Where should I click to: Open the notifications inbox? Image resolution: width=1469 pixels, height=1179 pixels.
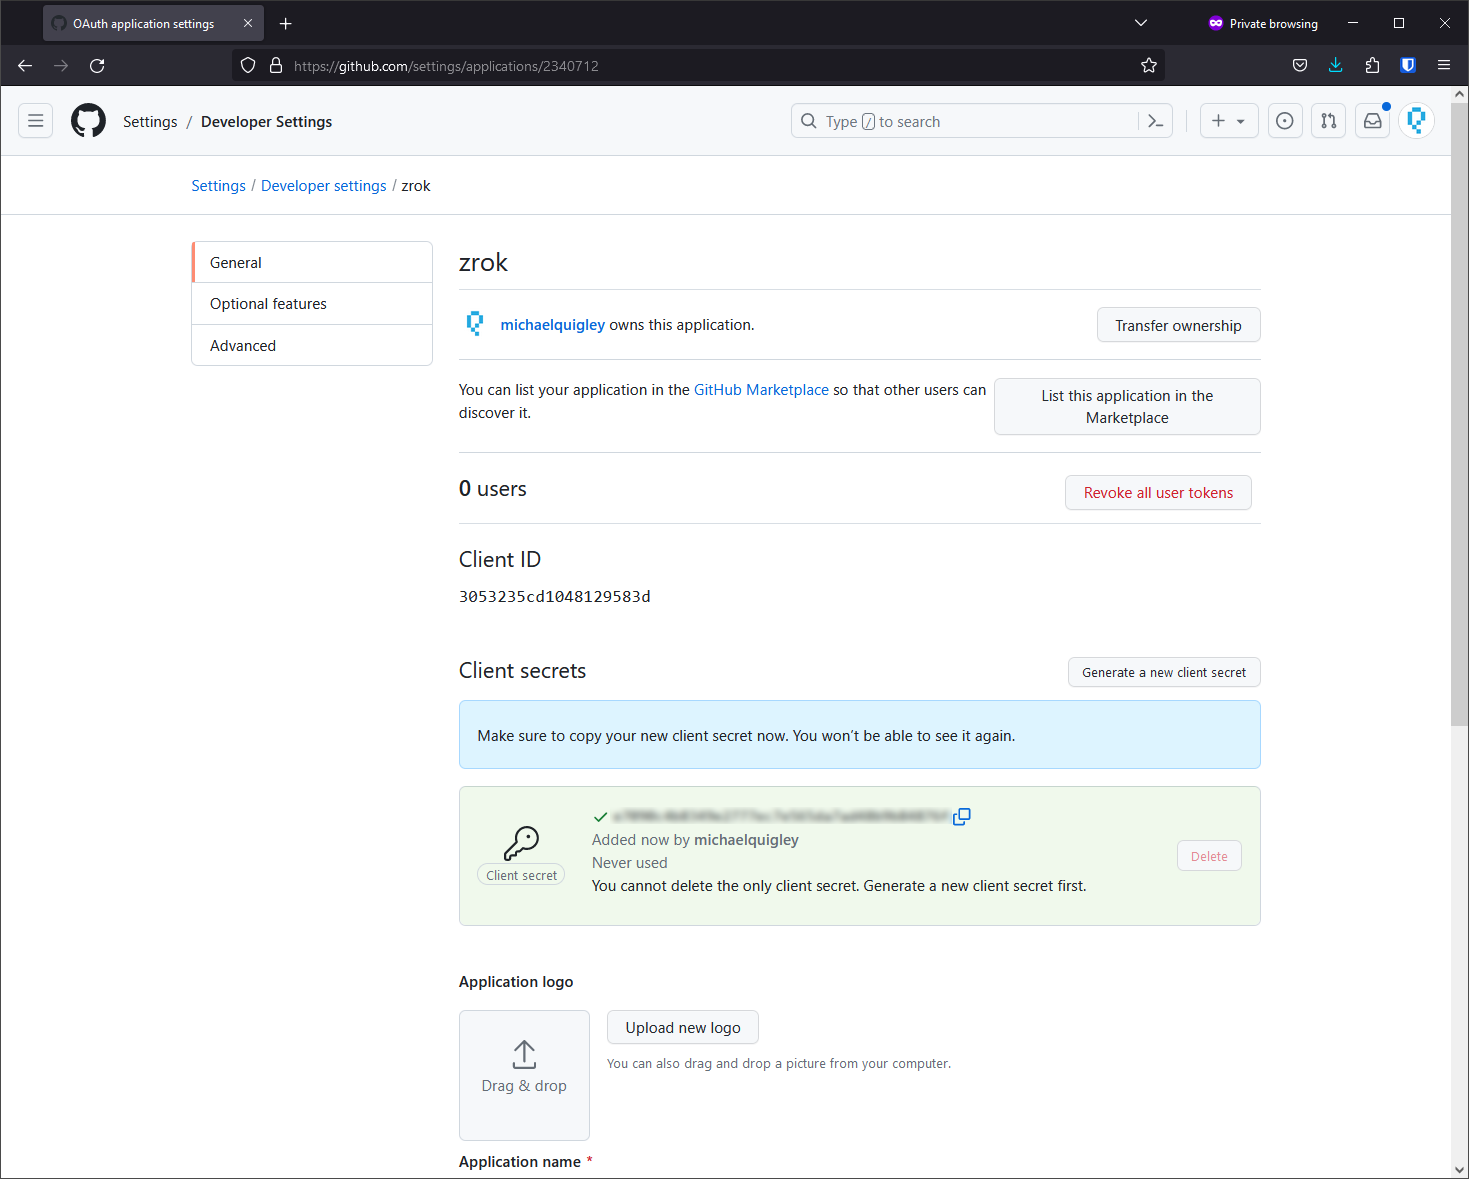click(1372, 121)
